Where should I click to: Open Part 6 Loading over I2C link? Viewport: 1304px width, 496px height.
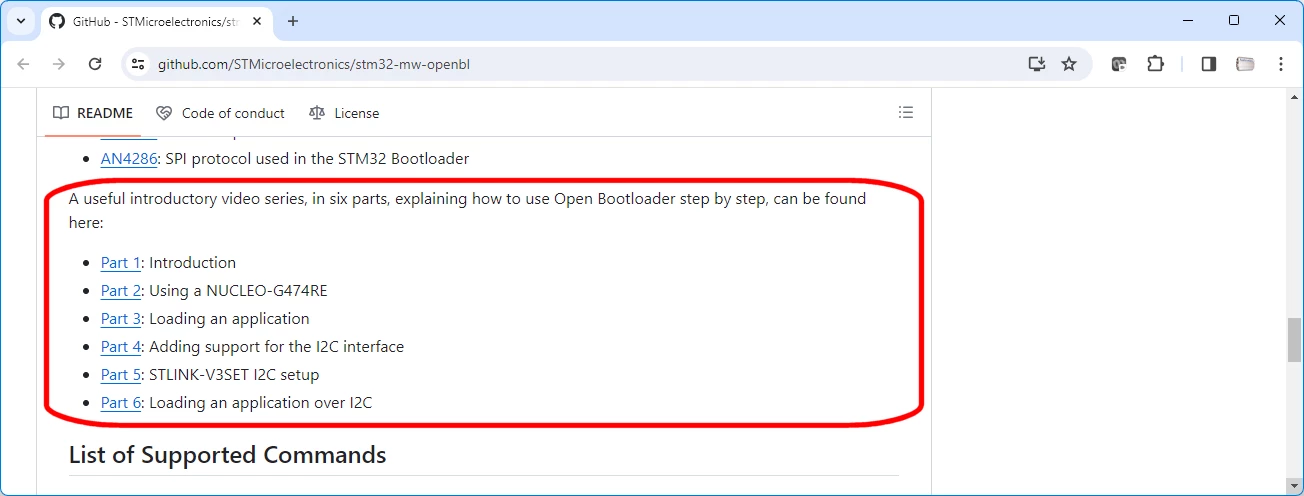tap(121, 402)
